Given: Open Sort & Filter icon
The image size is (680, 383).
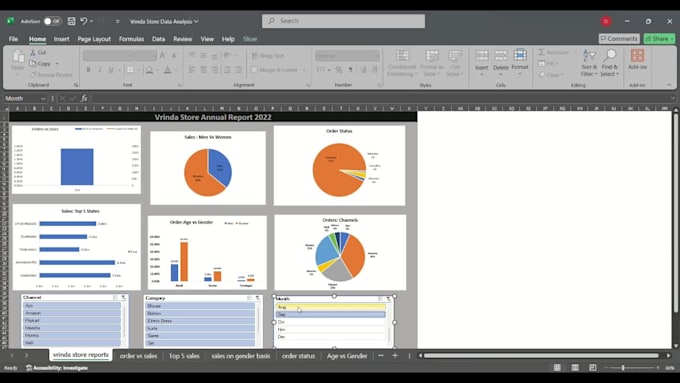Looking at the screenshot, I should point(589,56).
